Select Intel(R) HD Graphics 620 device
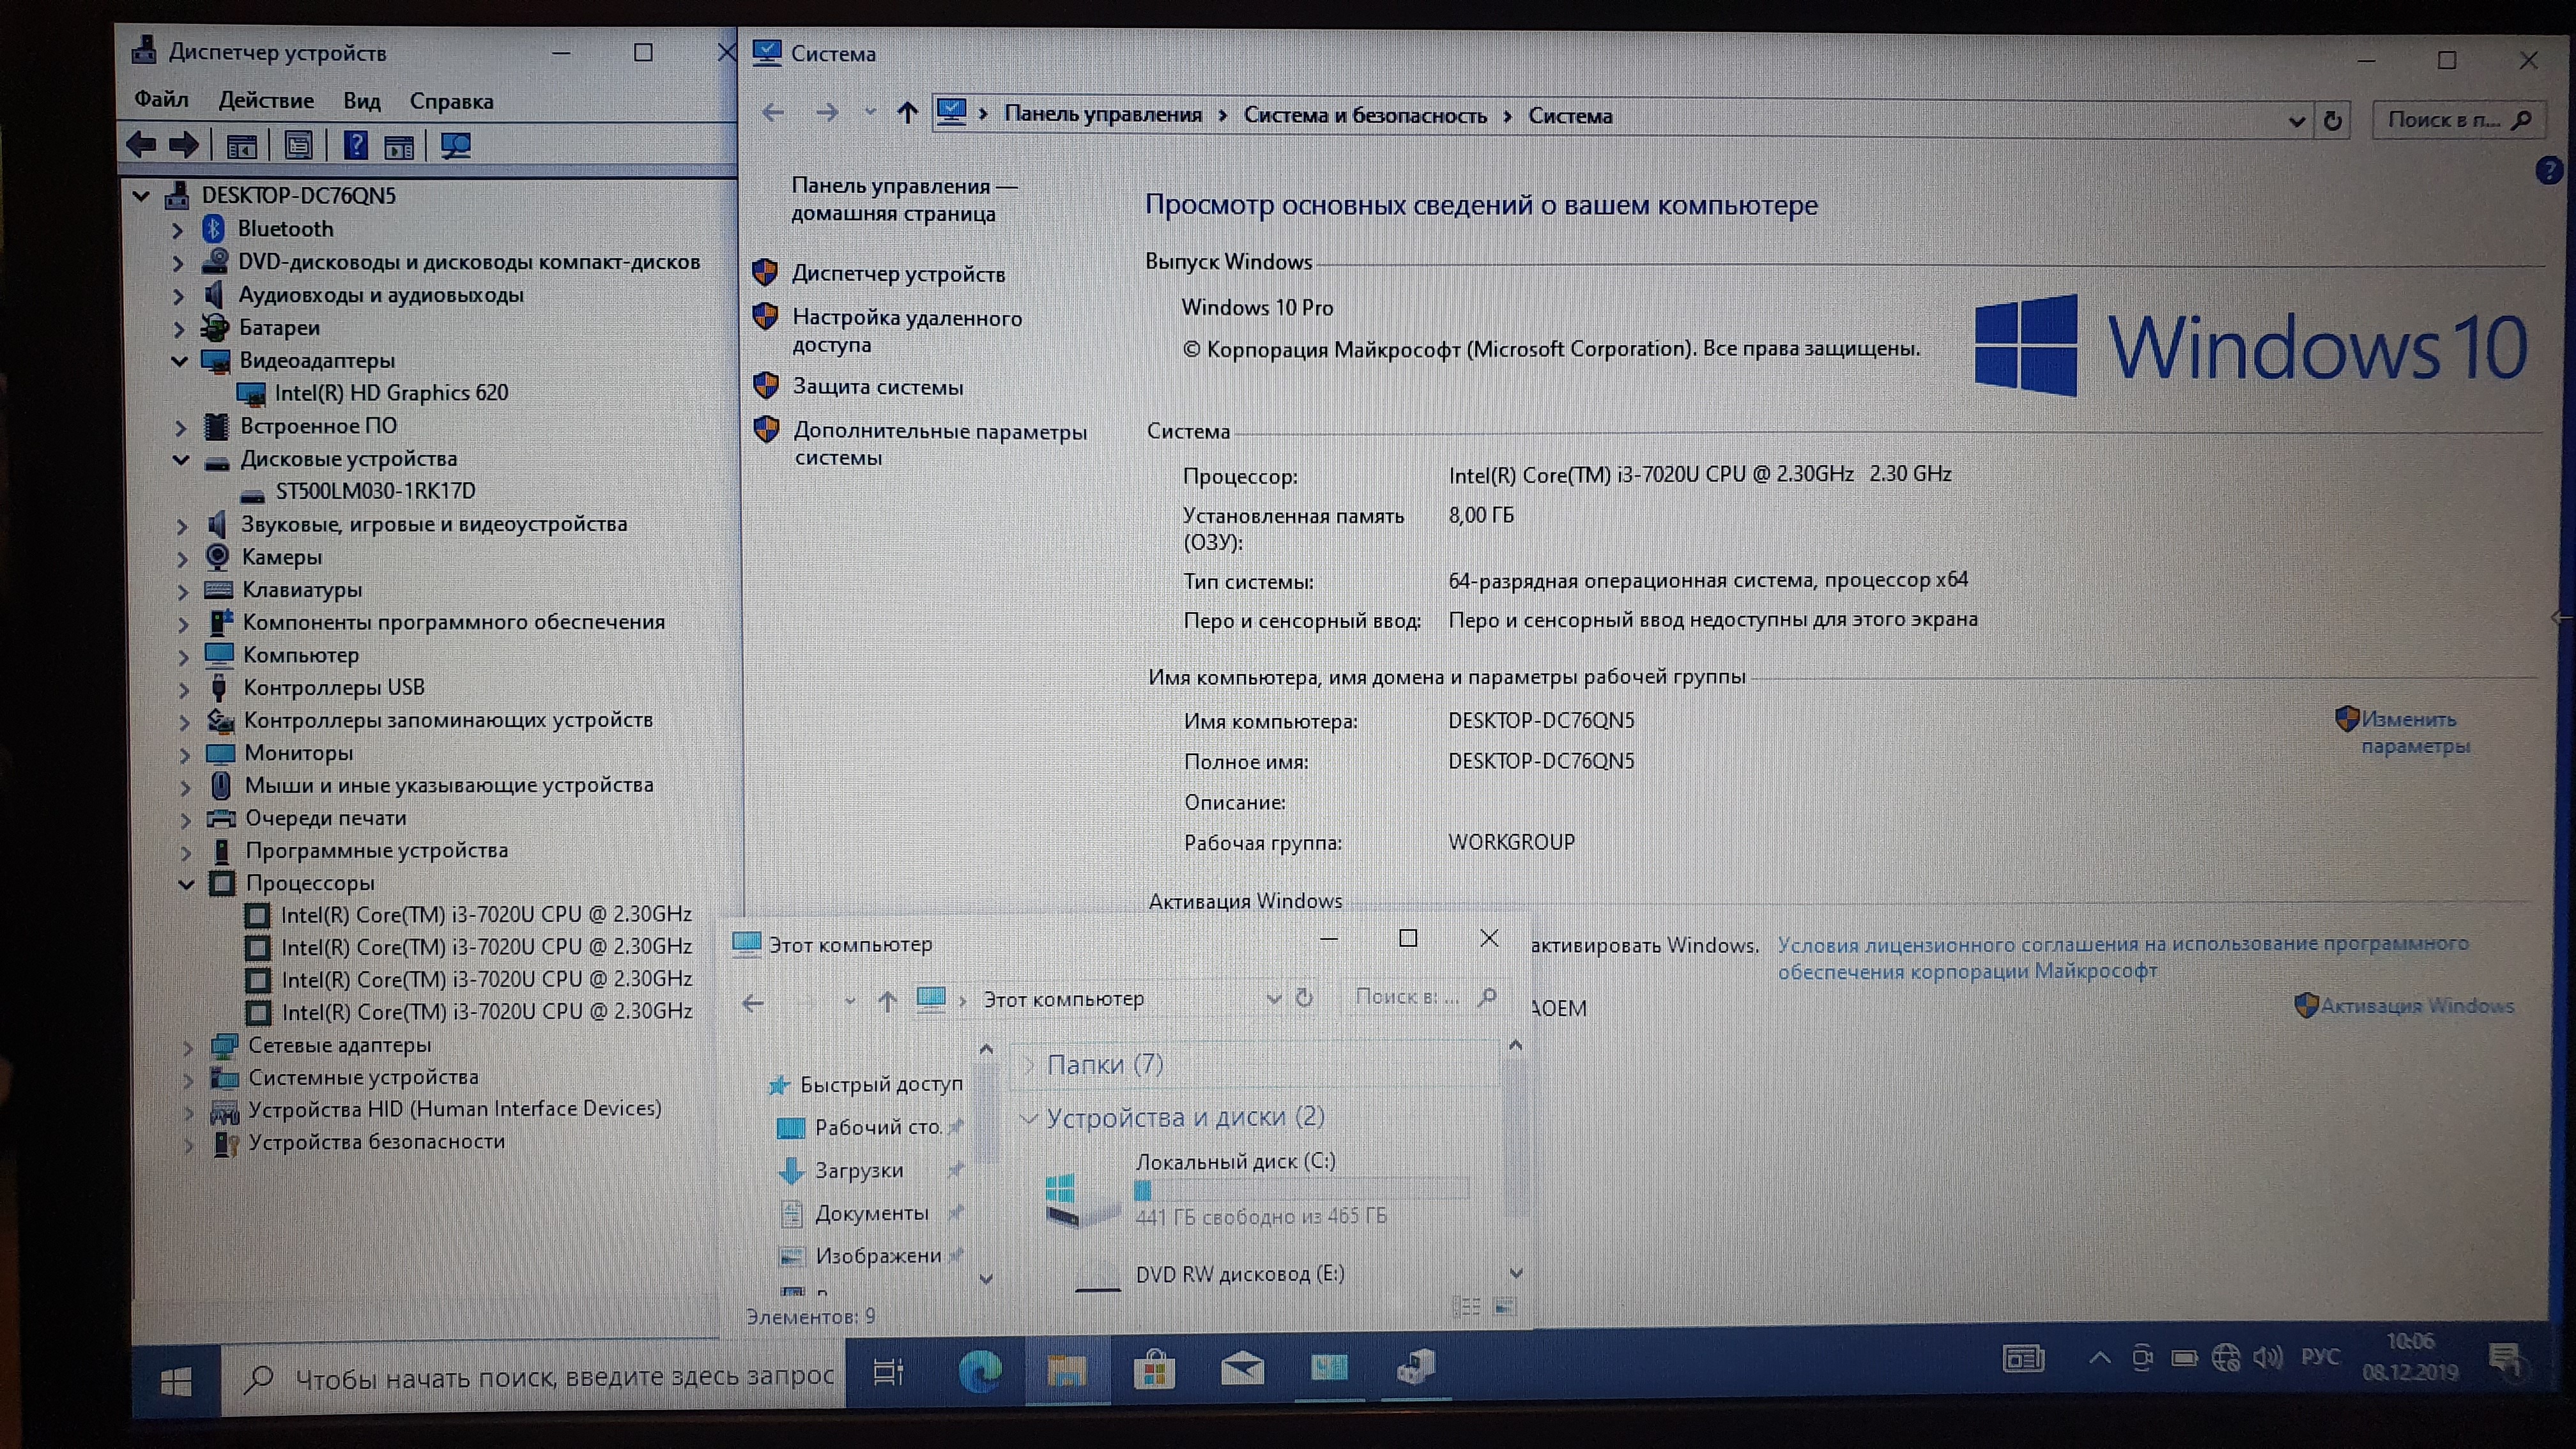The width and height of the screenshot is (2576, 1449). pyautogui.click(x=391, y=393)
